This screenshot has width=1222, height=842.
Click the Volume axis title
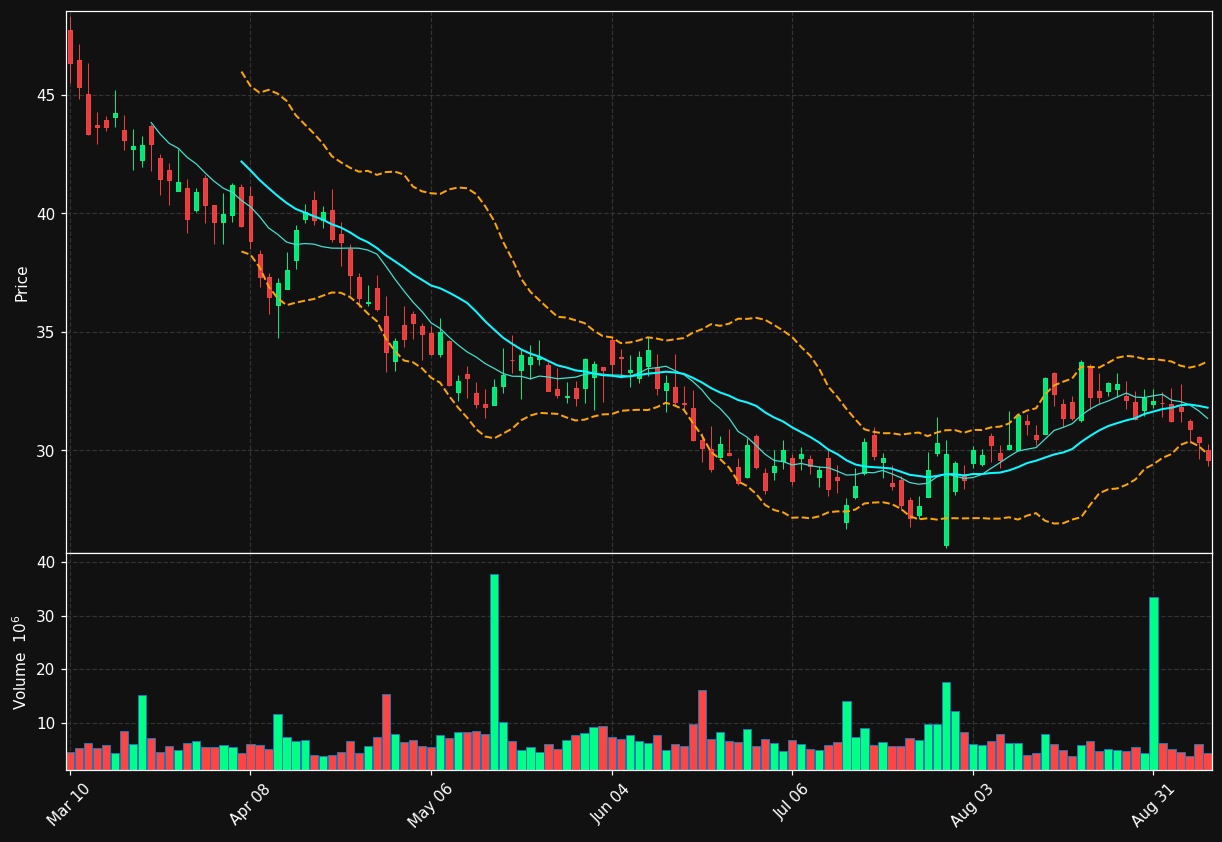20,662
